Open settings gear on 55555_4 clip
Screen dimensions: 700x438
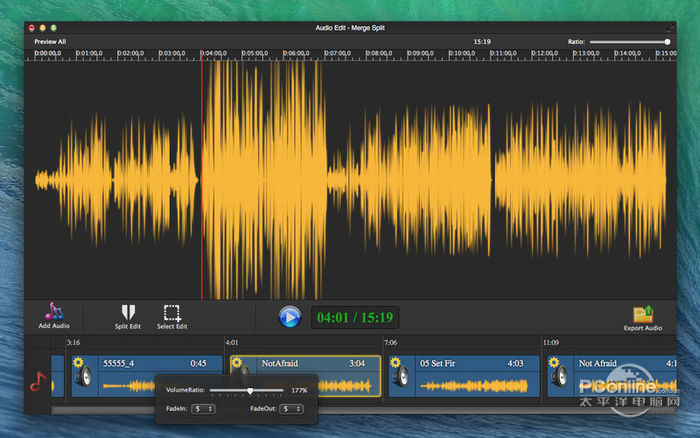click(78, 362)
